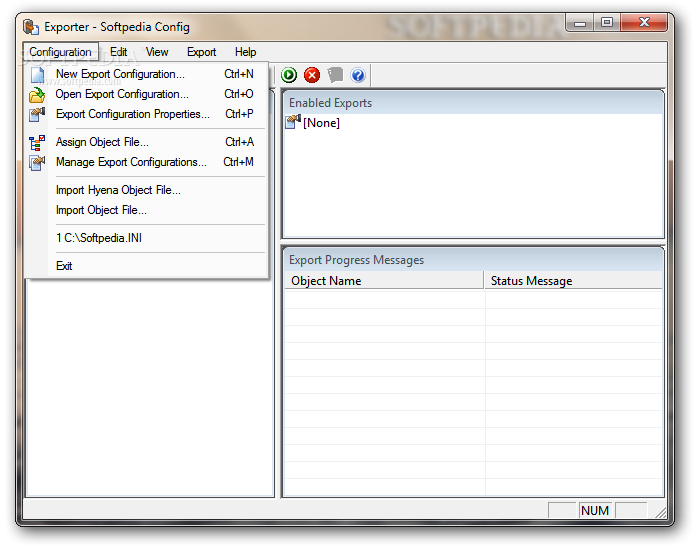Choose New Export Configuration... menu entry

pyautogui.click(x=147, y=74)
